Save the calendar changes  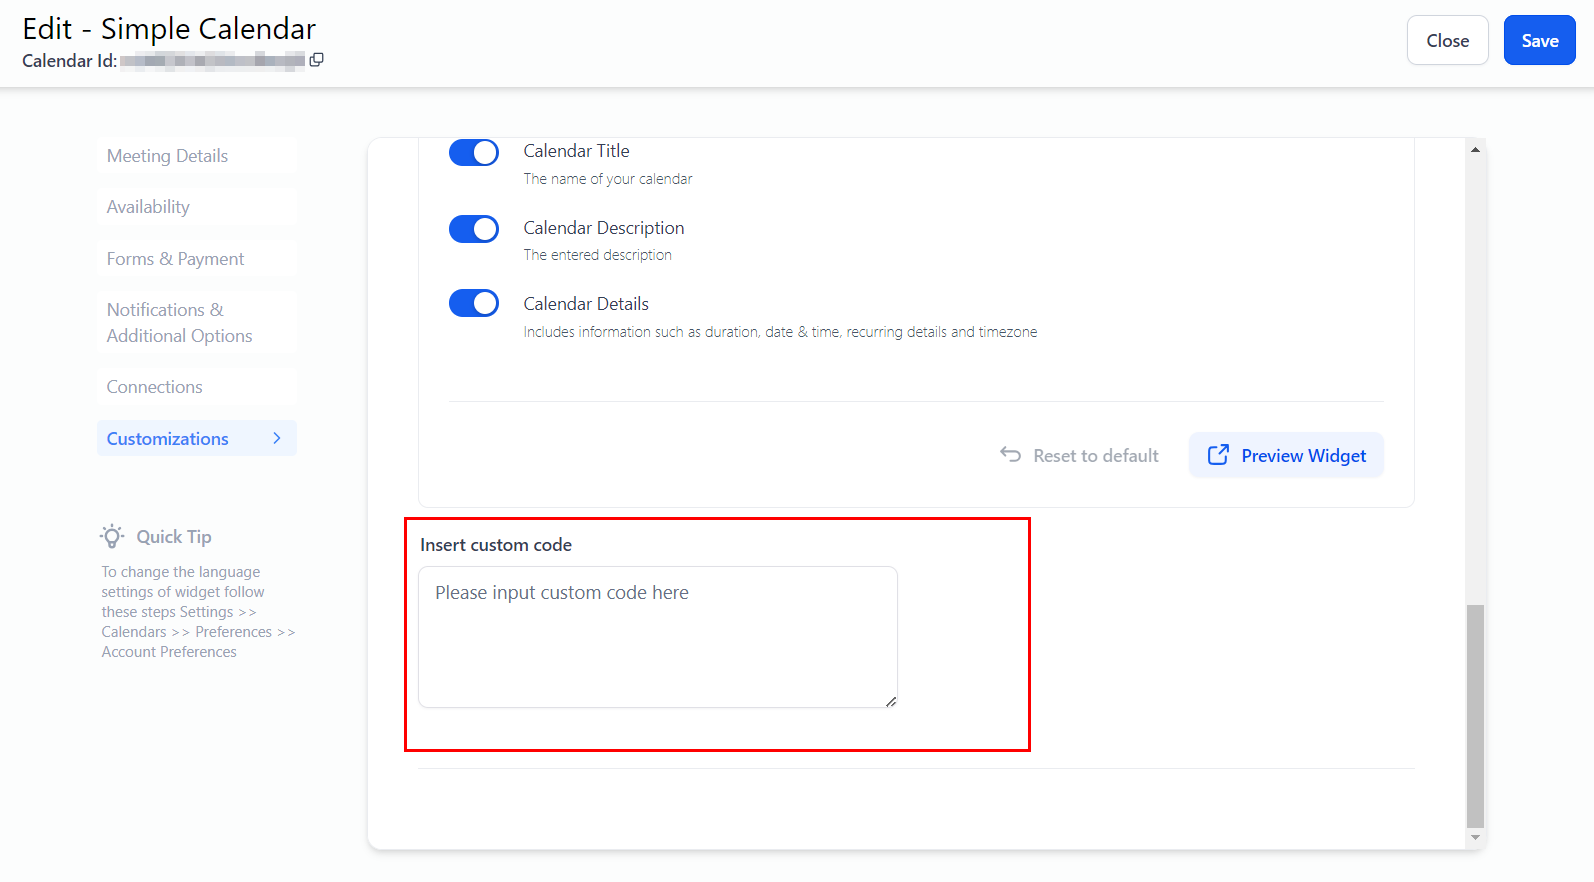tap(1539, 41)
